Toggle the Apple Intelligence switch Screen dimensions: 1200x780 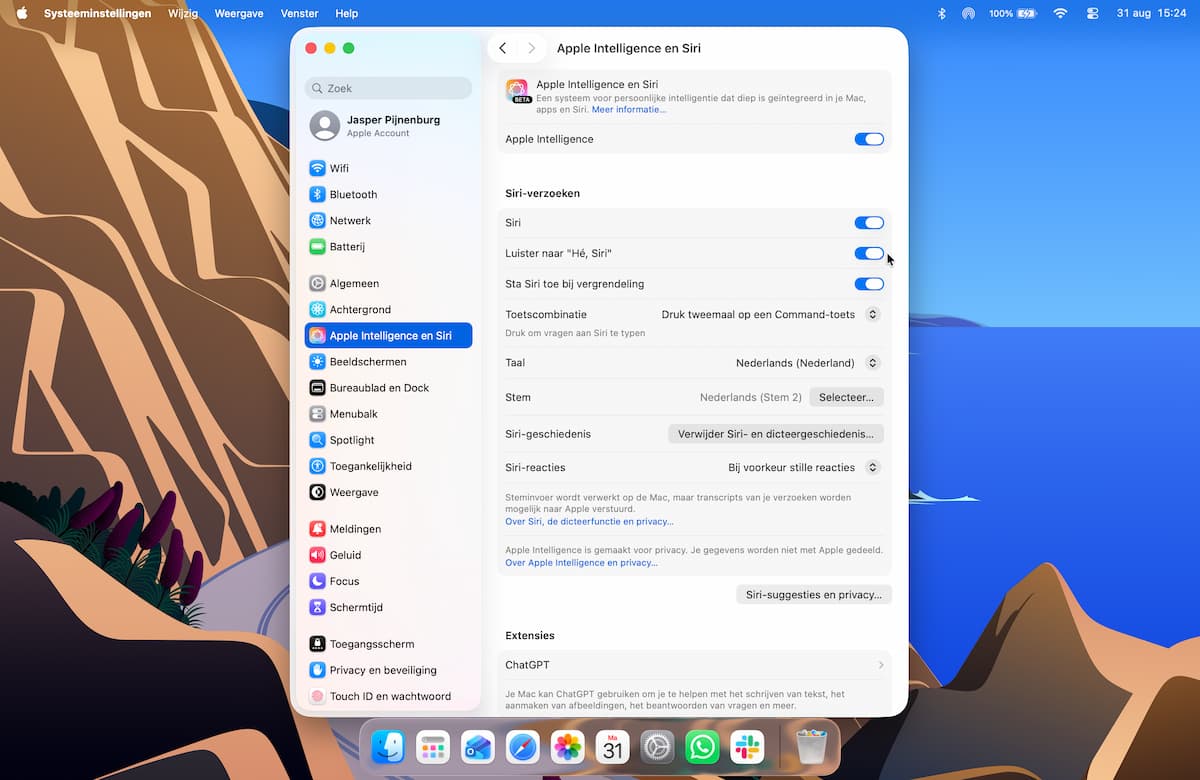(x=869, y=139)
